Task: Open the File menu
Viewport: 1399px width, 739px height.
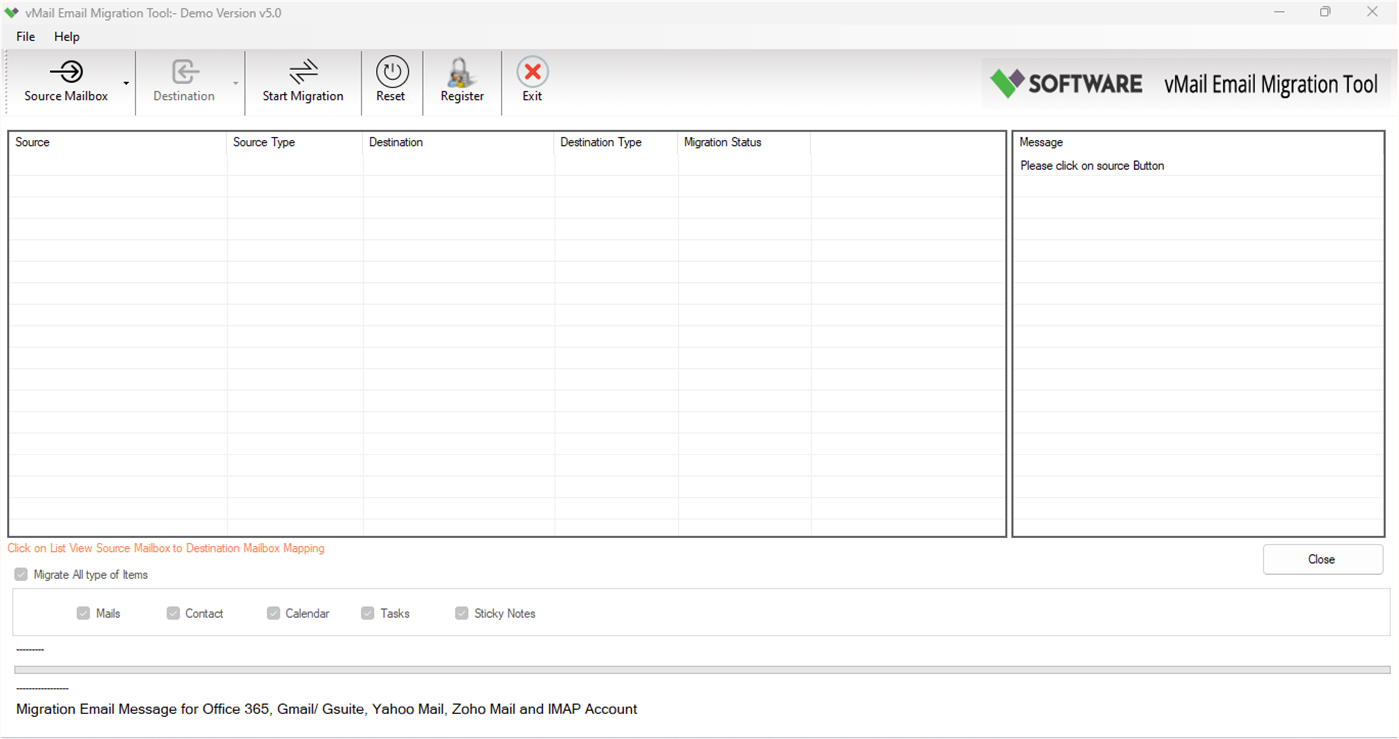Action: 24,36
